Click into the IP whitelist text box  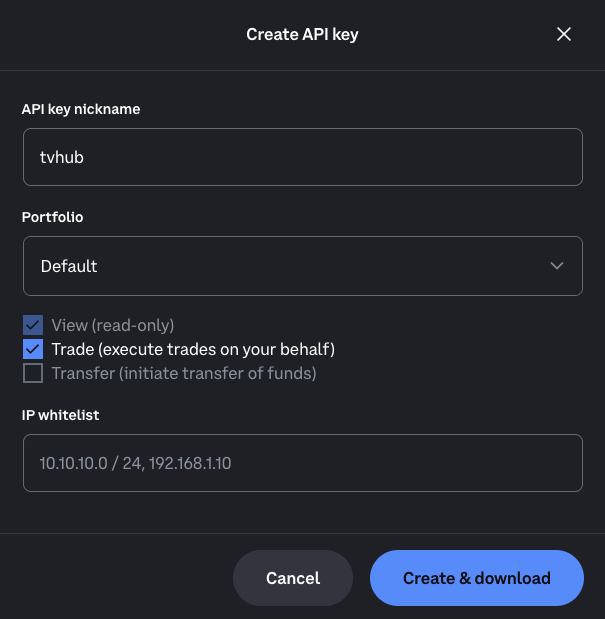pos(302,463)
